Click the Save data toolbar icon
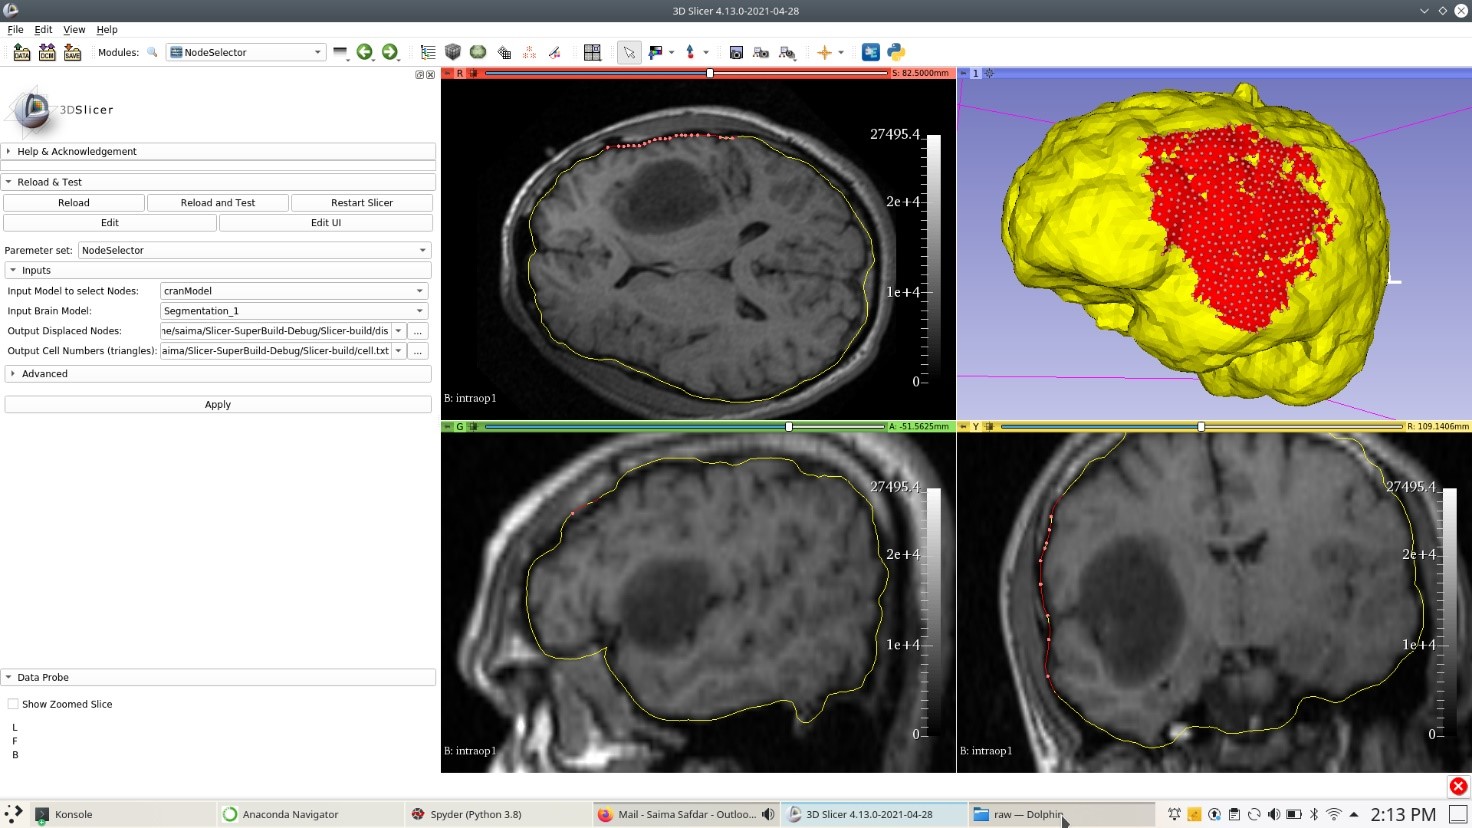 [72, 52]
